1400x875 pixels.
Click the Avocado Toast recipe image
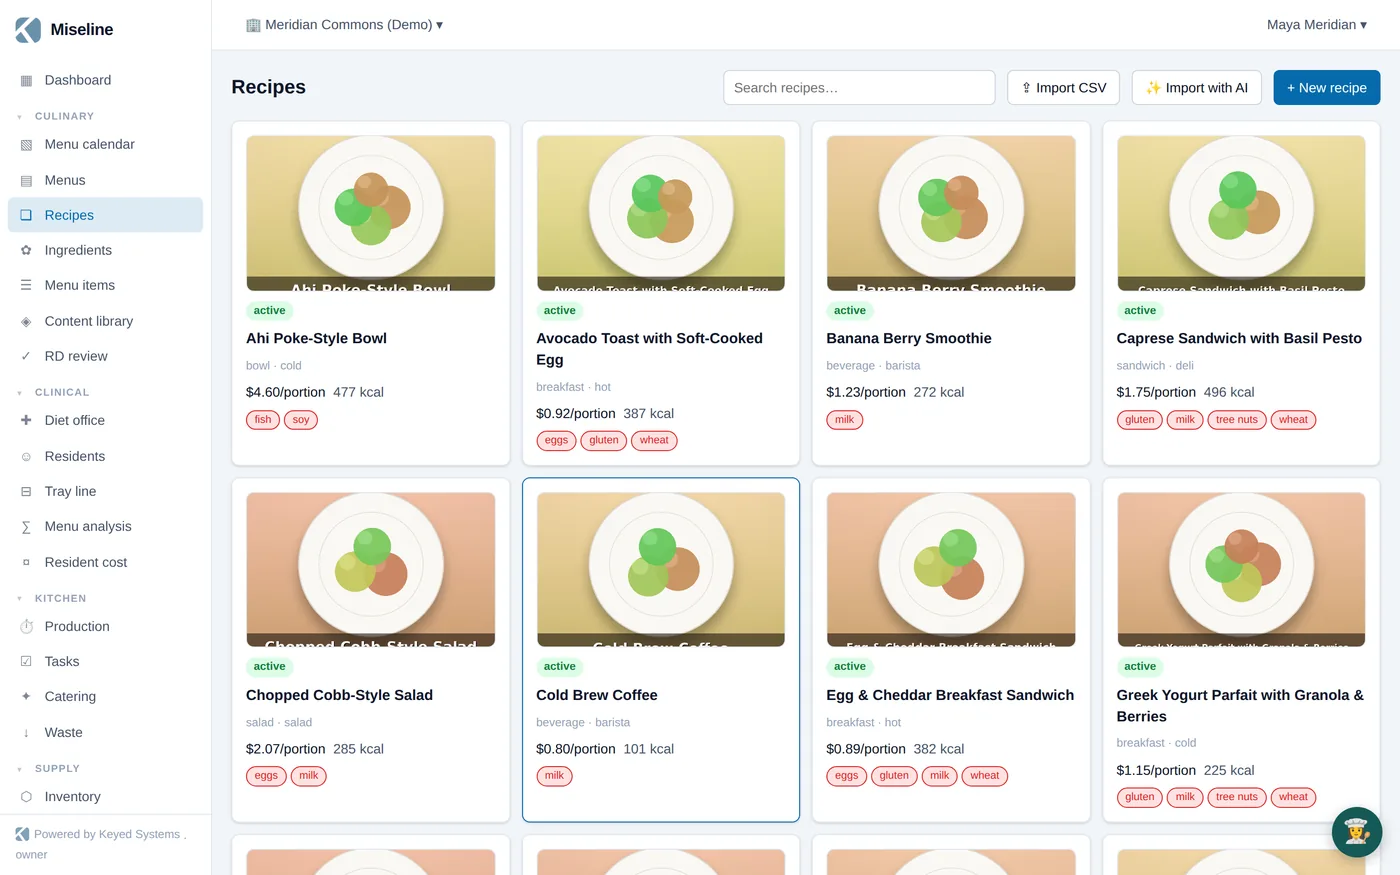661,213
